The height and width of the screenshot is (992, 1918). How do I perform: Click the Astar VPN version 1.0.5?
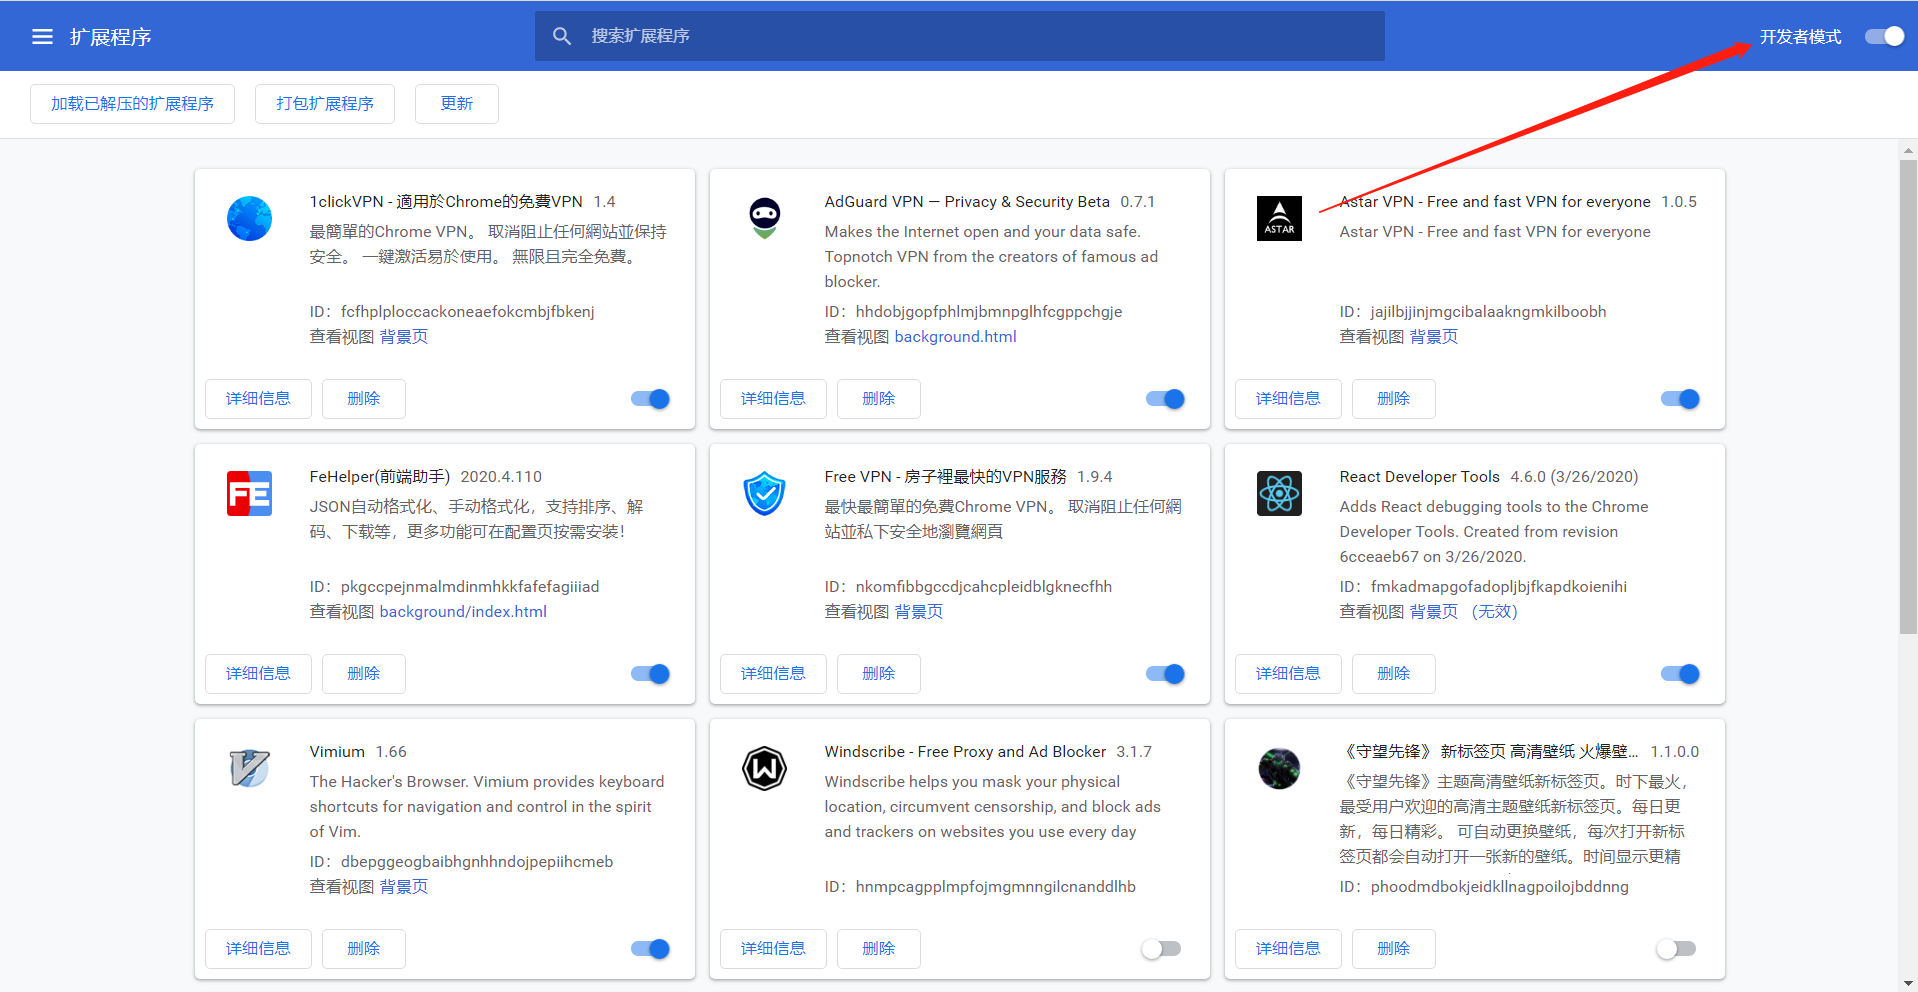click(x=1679, y=202)
